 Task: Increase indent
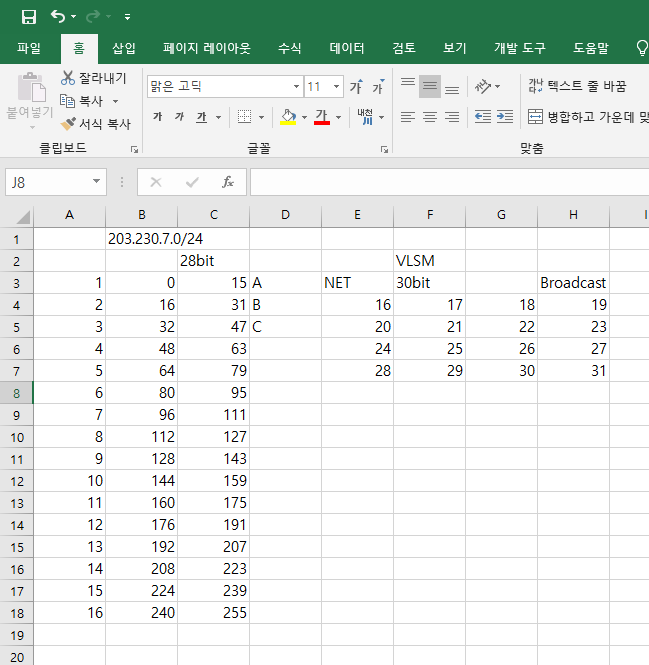click(505, 117)
